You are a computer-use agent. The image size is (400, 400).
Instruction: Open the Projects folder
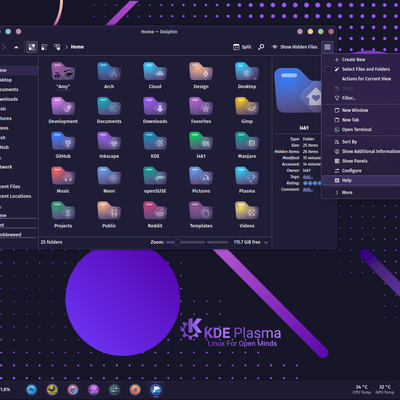[63, 215]
